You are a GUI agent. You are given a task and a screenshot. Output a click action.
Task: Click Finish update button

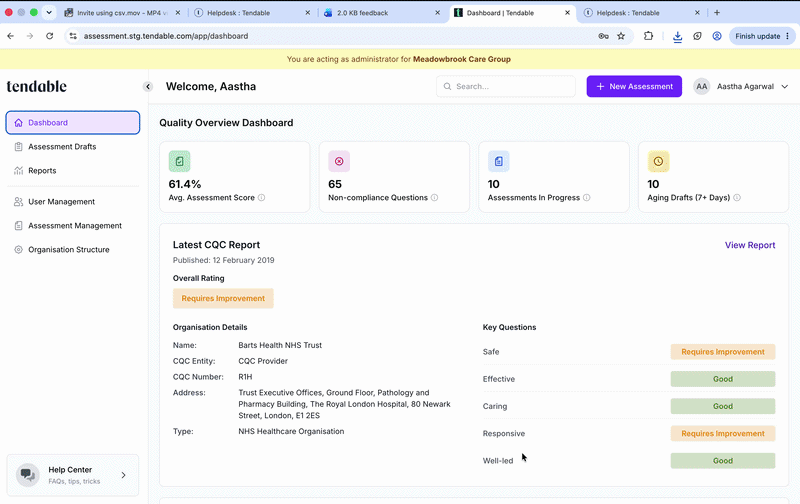[762, 36]
